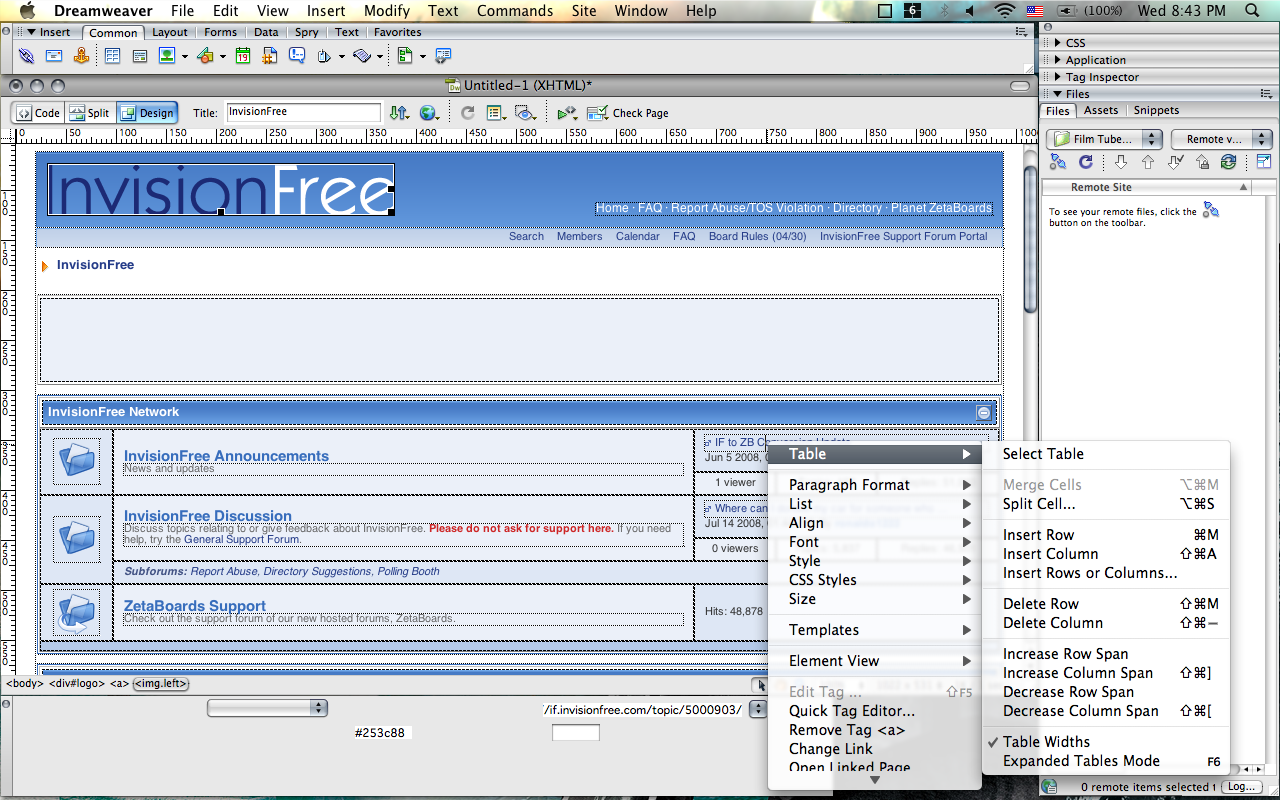Collapse the InvisionFree Network category
Screen dimensions: 1280x800
984,412
